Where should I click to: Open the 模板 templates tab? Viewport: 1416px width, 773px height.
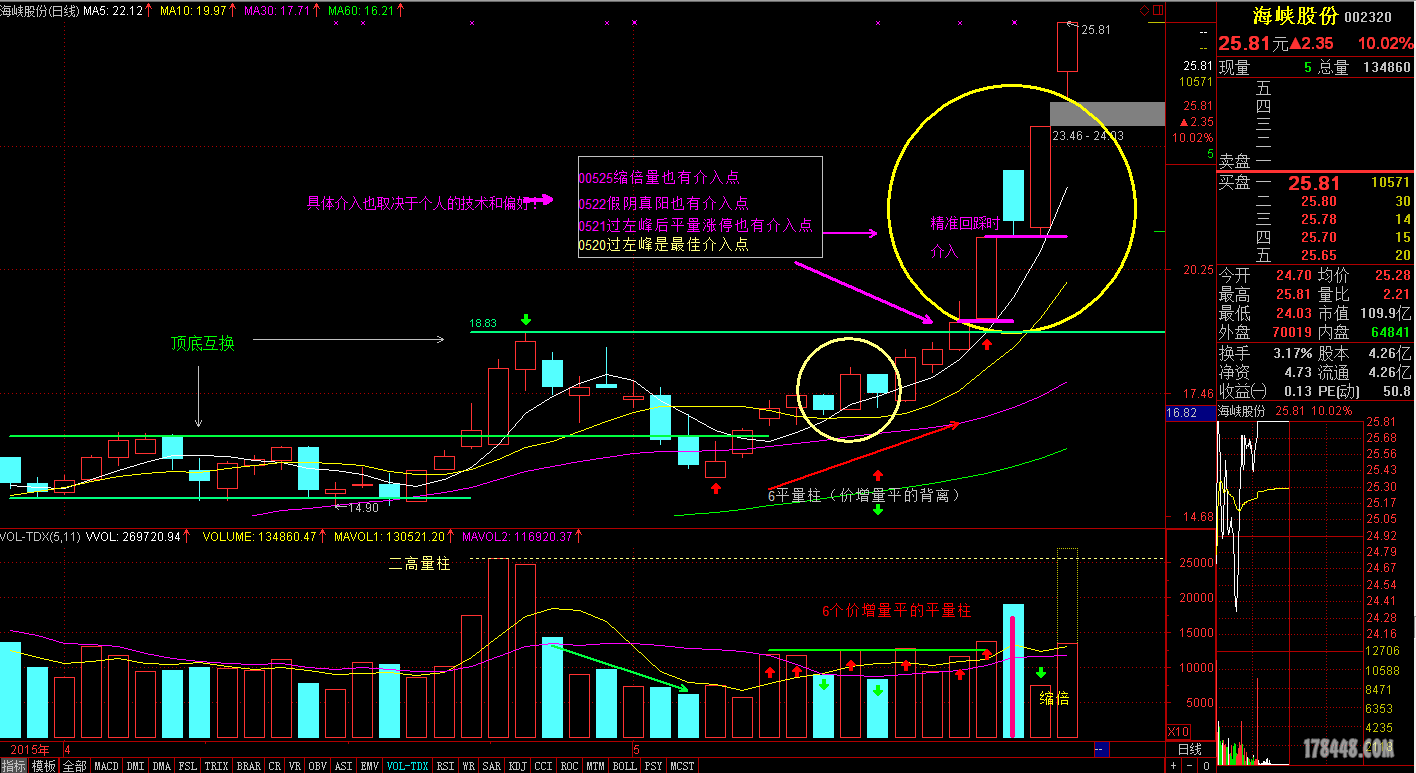[43, 766]
